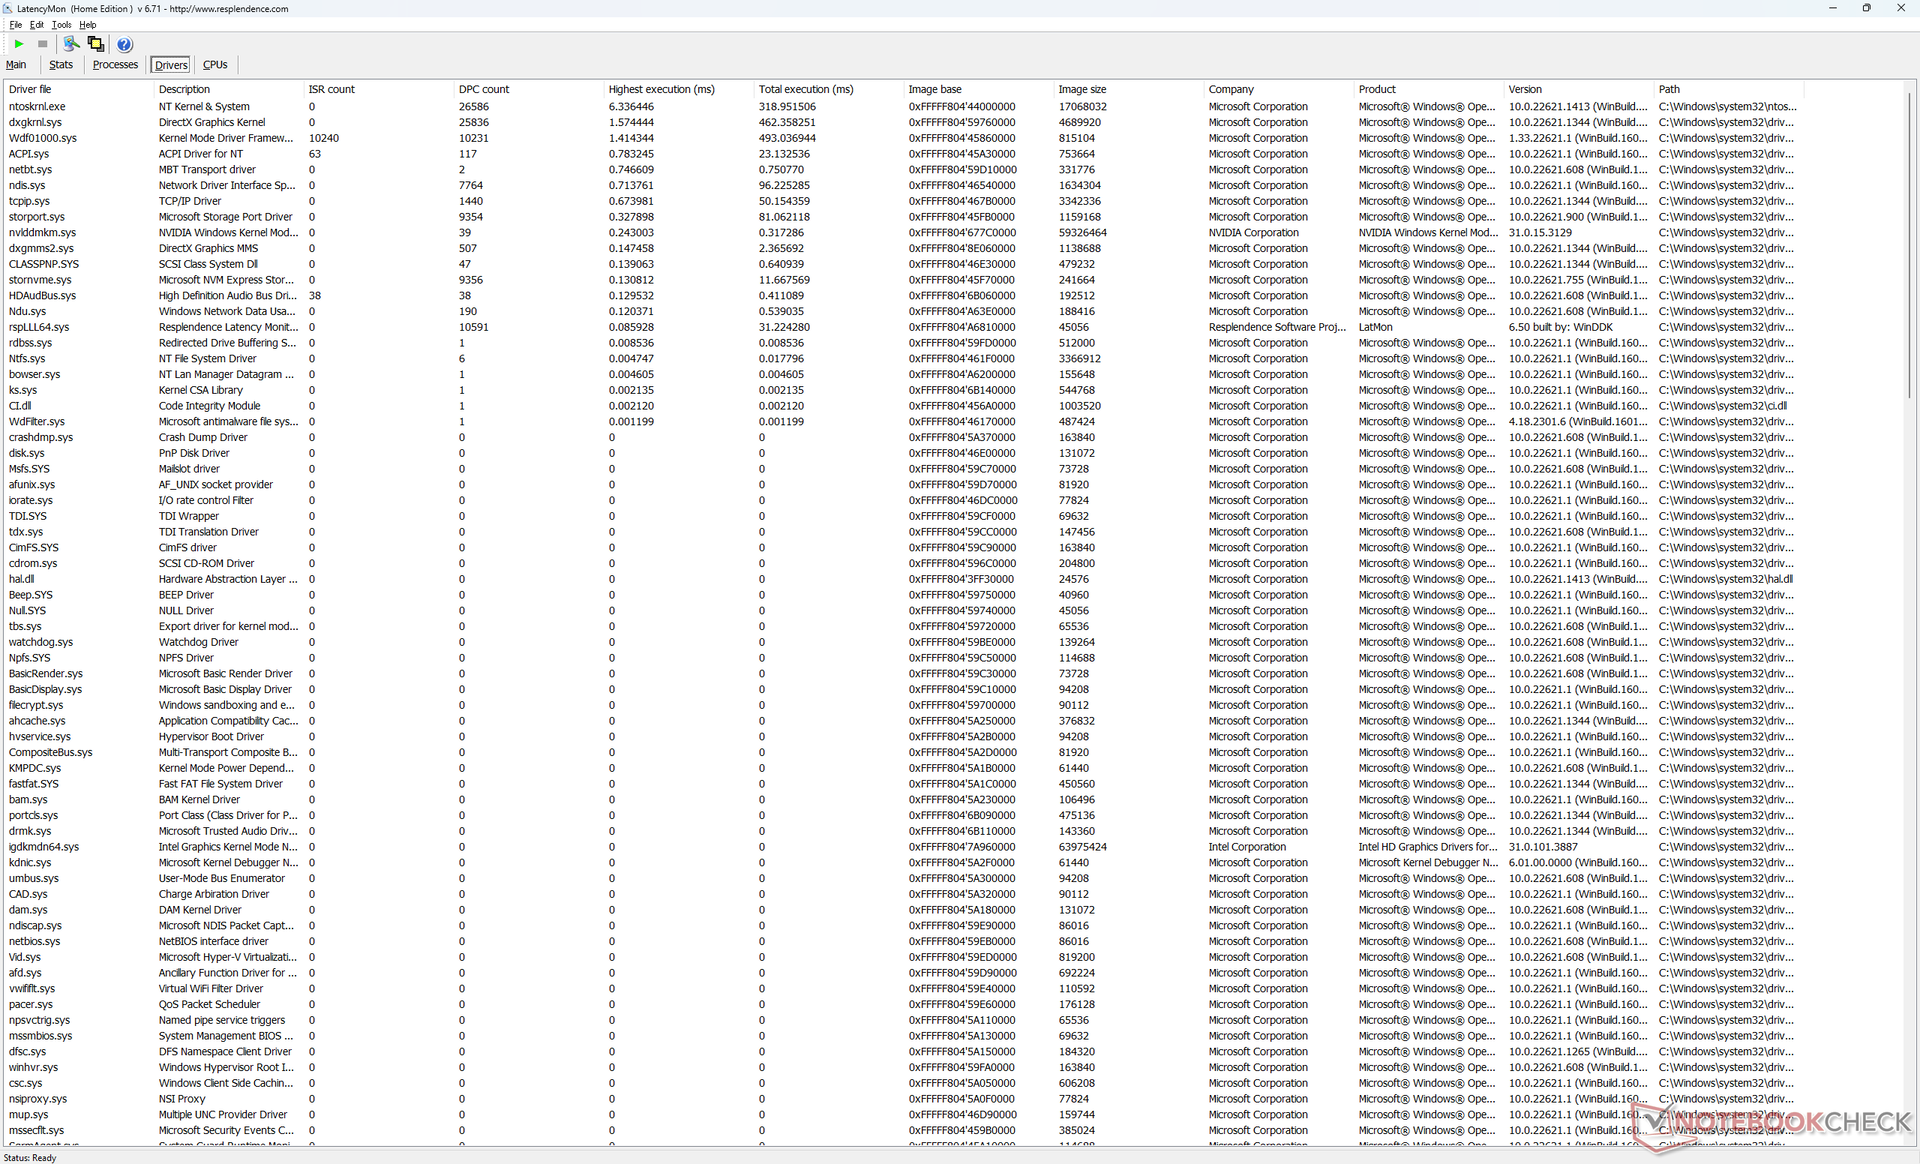Sort by the DPC count column header
The width and height of the screenshot is (1920, 1164).
(528, 89)
